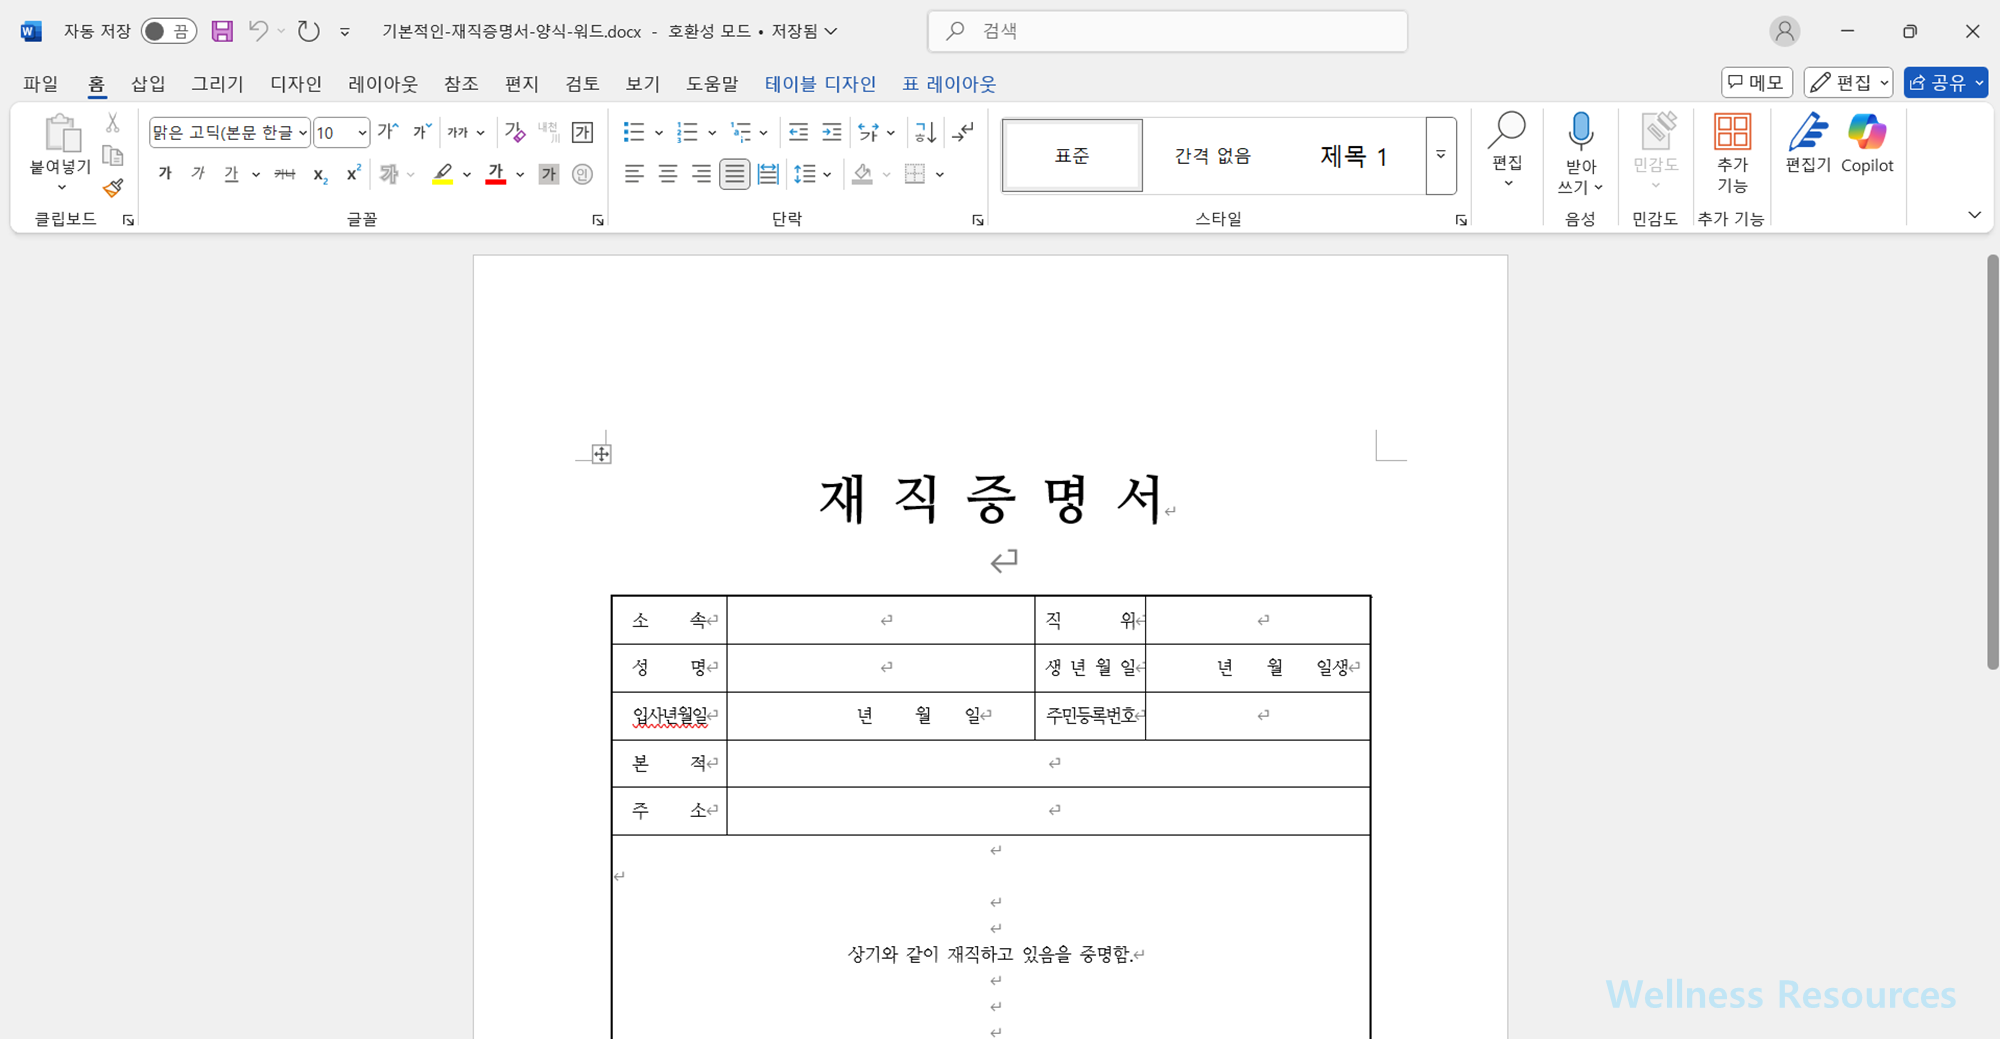Expand the borders dropdown arrow
This screenshot has width=2000, height=1039.
click(940, 174)
